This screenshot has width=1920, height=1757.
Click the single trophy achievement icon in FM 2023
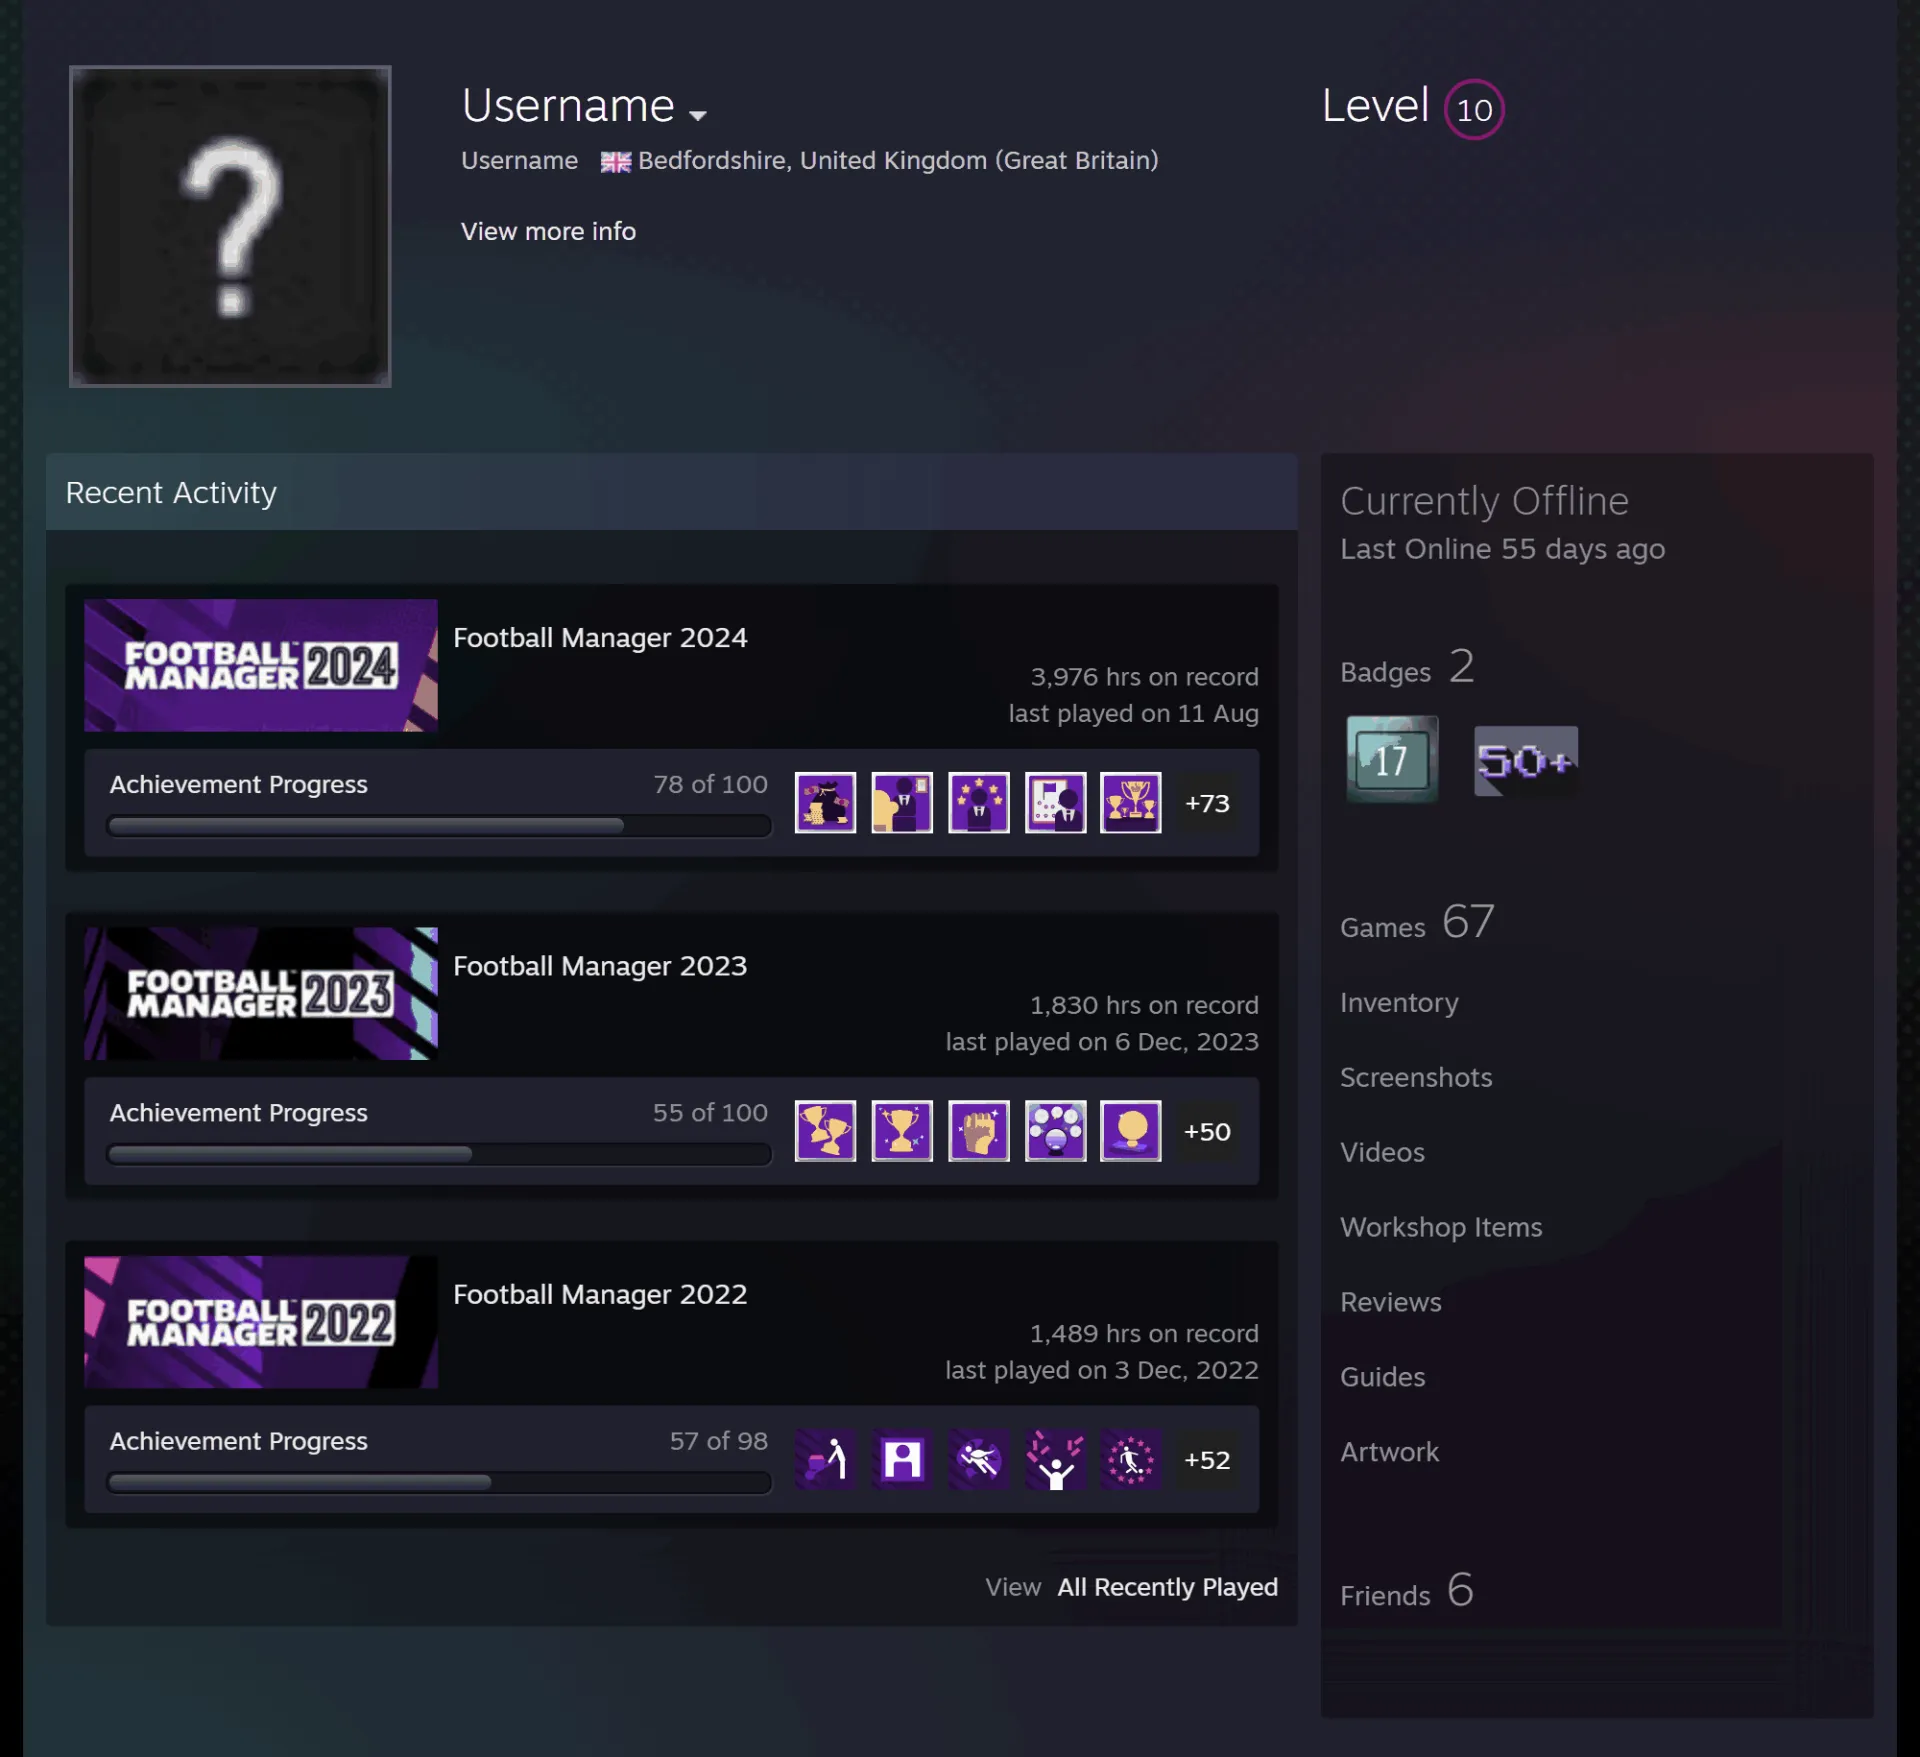(x=902, y=1131)
